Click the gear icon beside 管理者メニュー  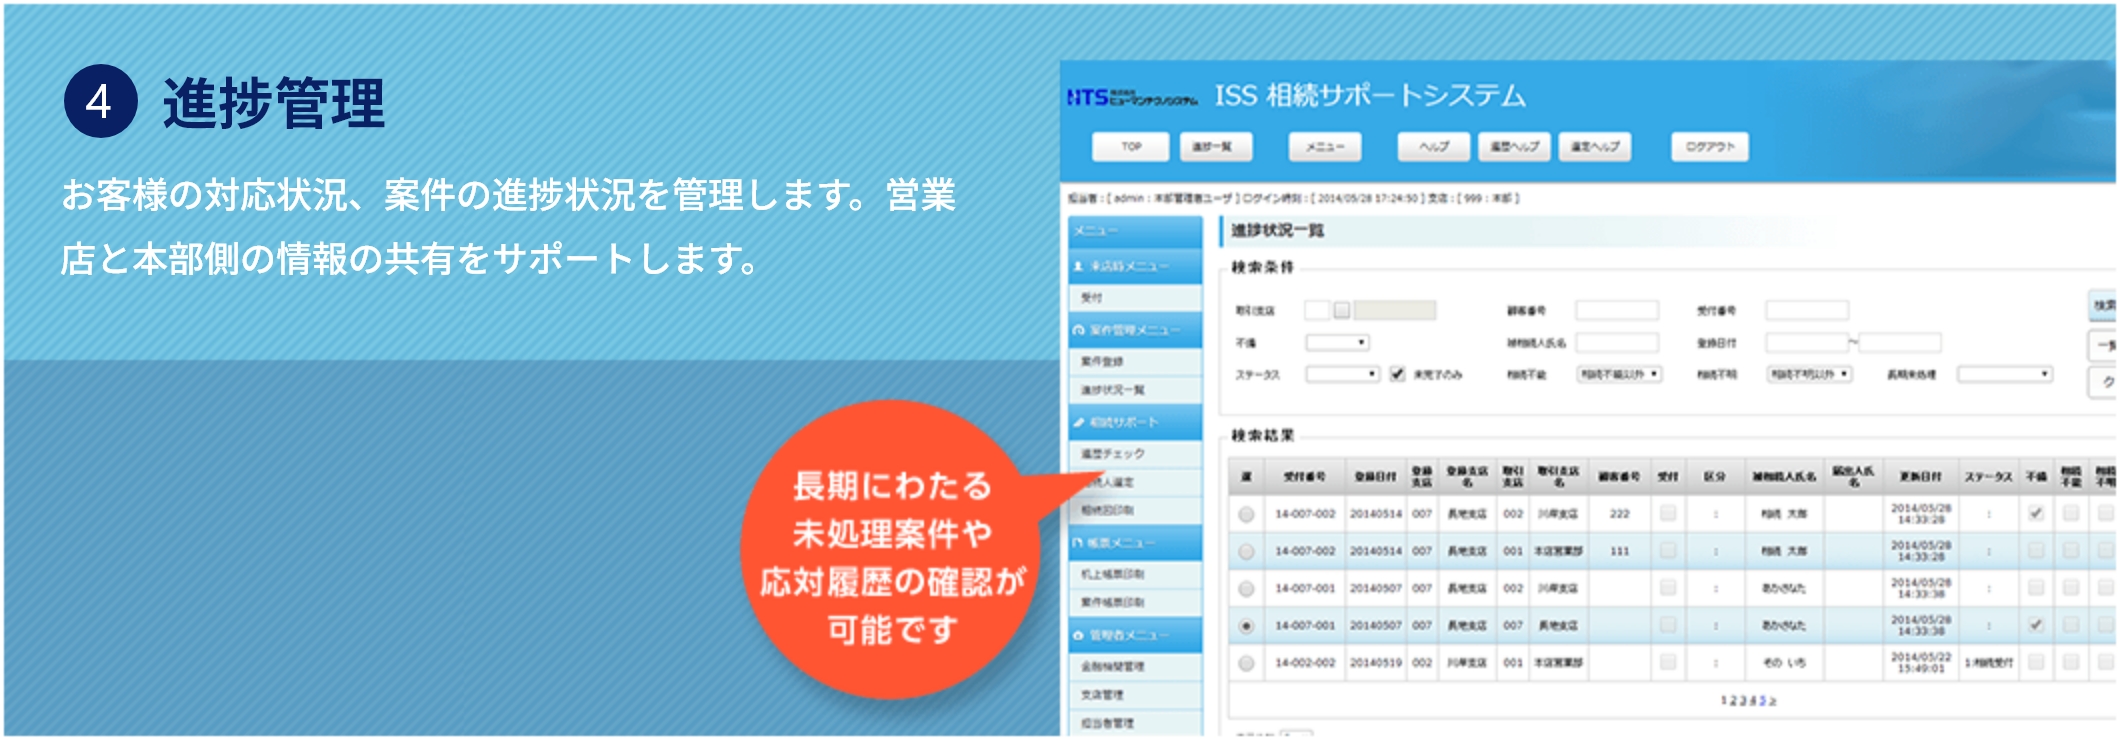pos(1079,636)
